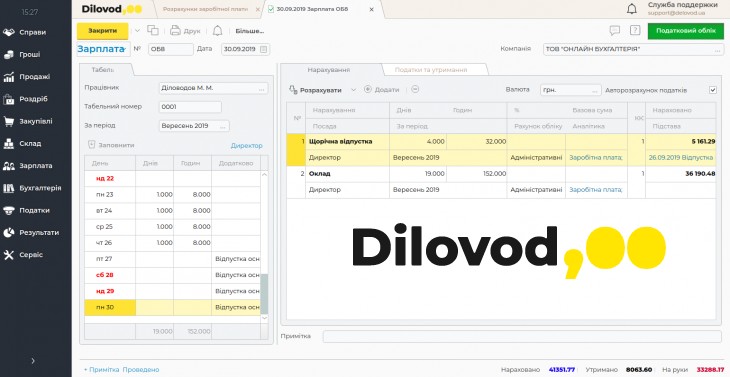Open the Результати sidebar section
The image size is (730, 377).
pyautogui.click(x=31, y=233)
